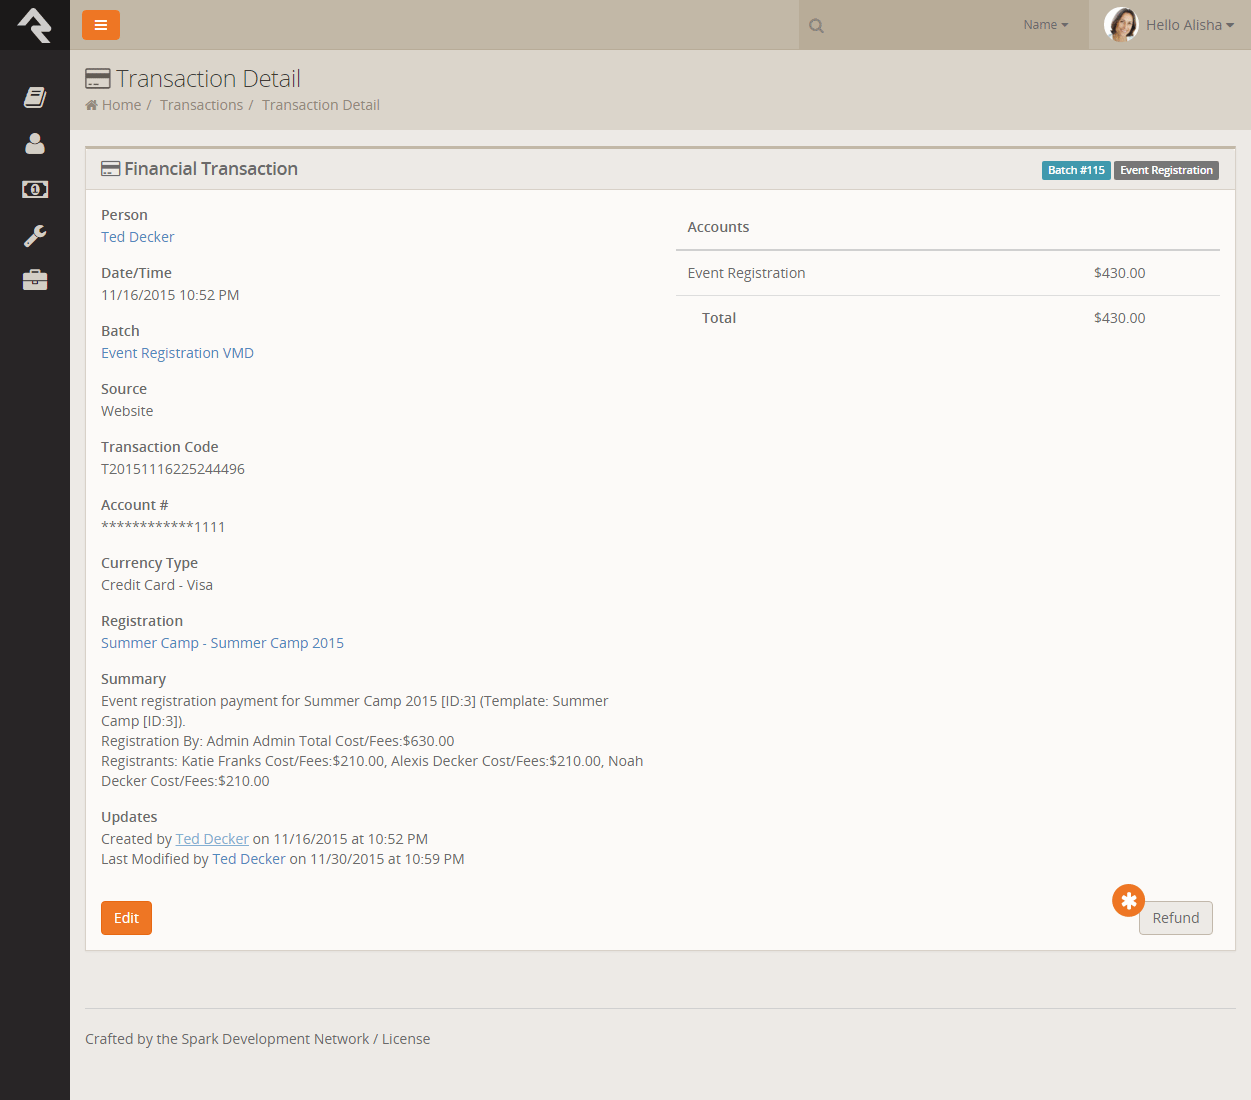The image size is (1251, 1100).
Task: Open the briefcase icon in sidebar
Action: [35, 280]
